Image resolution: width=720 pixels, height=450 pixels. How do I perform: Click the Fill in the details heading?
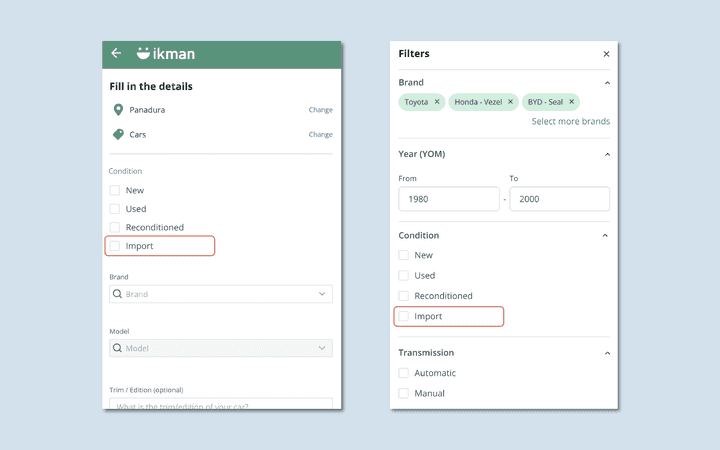(151, 86)
